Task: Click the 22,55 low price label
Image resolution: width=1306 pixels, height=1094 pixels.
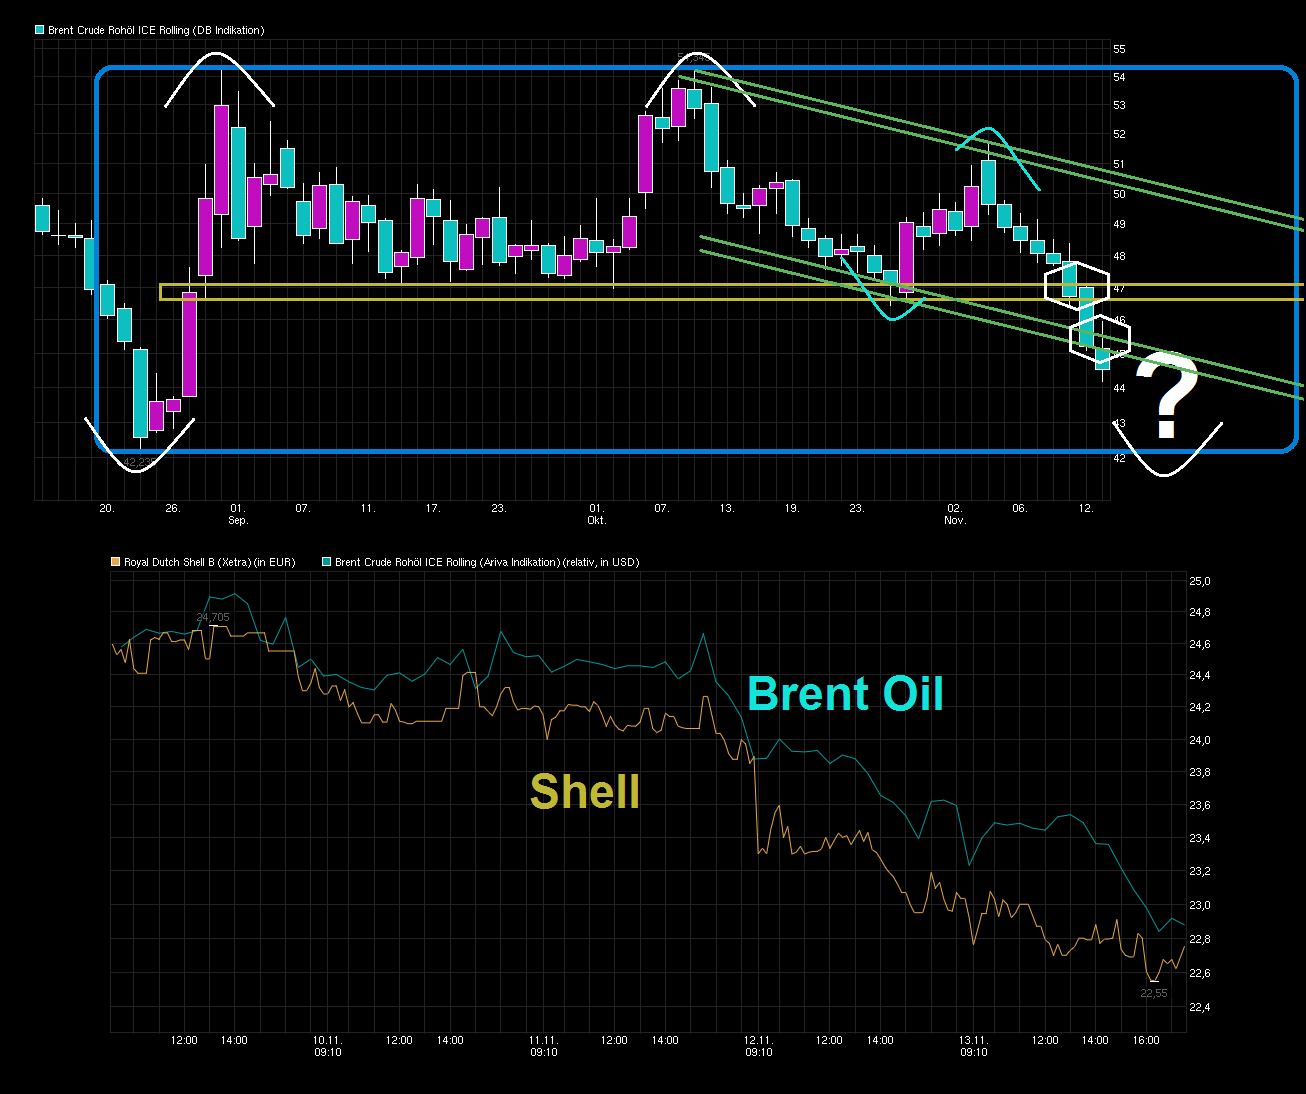Action: pos(1153,993)
